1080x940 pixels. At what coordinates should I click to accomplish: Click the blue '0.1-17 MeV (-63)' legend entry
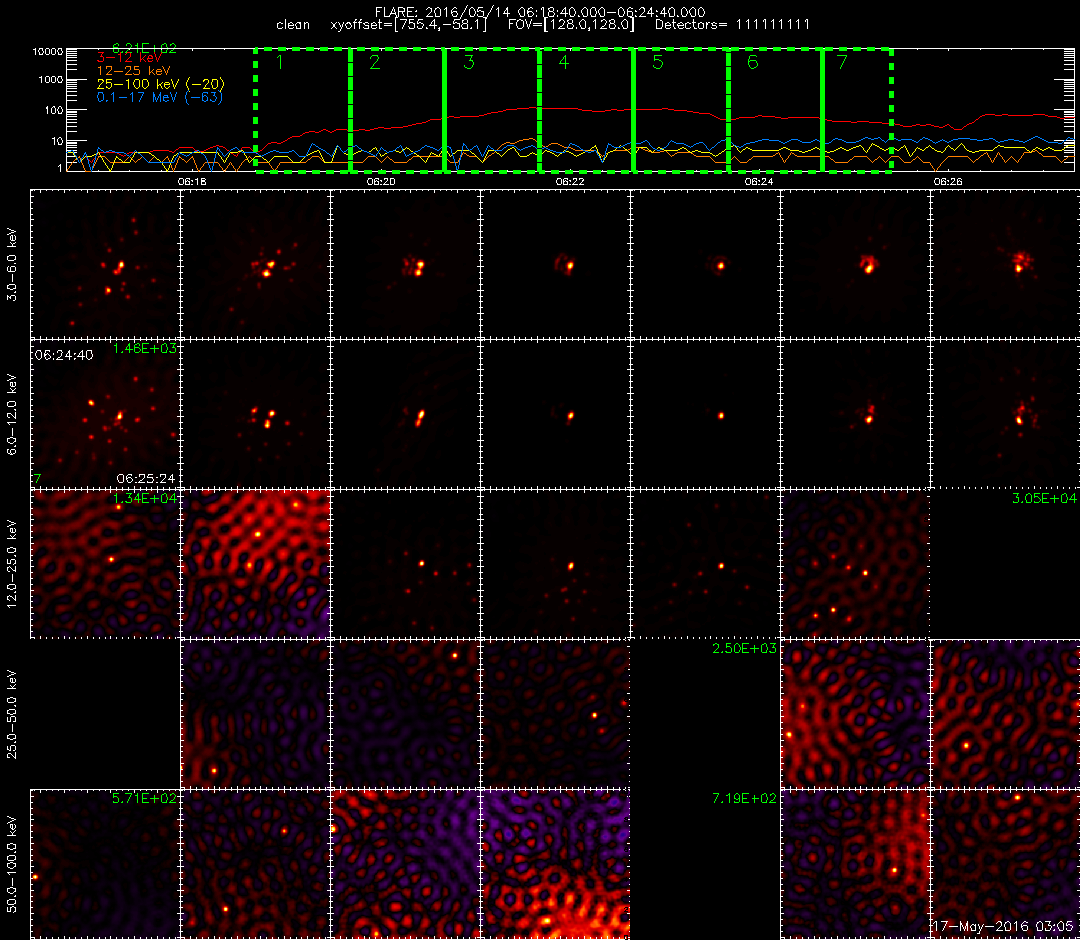(x=160, y=97)
